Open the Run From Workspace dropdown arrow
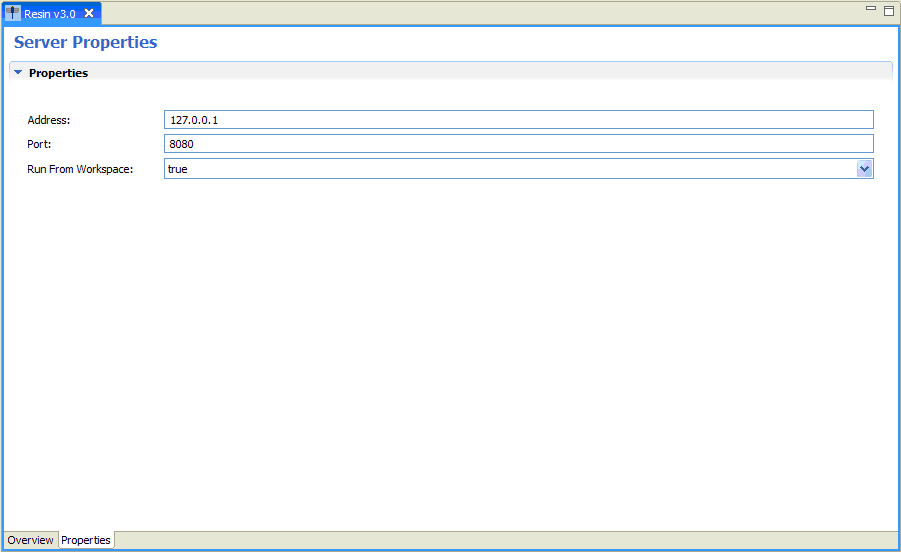This screenshot has height=552, width=901. pyautogui.click(x=864, y=169)
